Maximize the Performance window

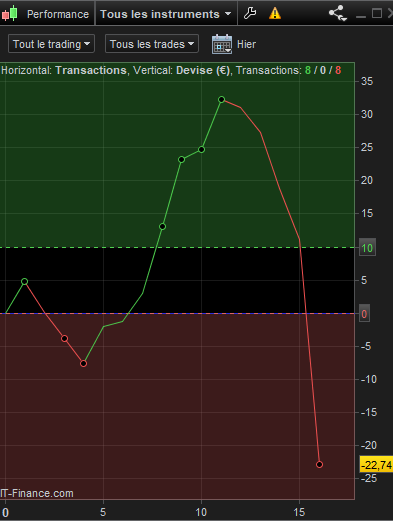377,14
